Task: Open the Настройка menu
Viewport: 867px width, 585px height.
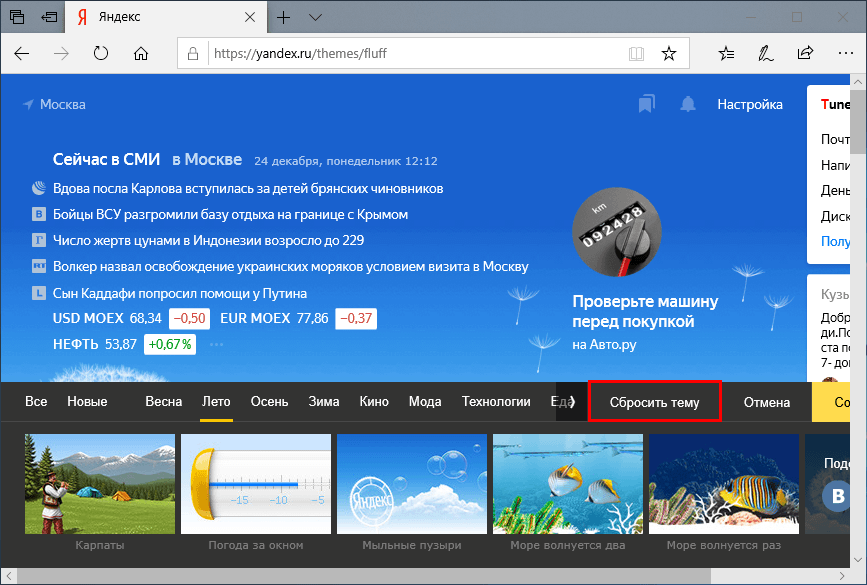Action: (750, 105)
